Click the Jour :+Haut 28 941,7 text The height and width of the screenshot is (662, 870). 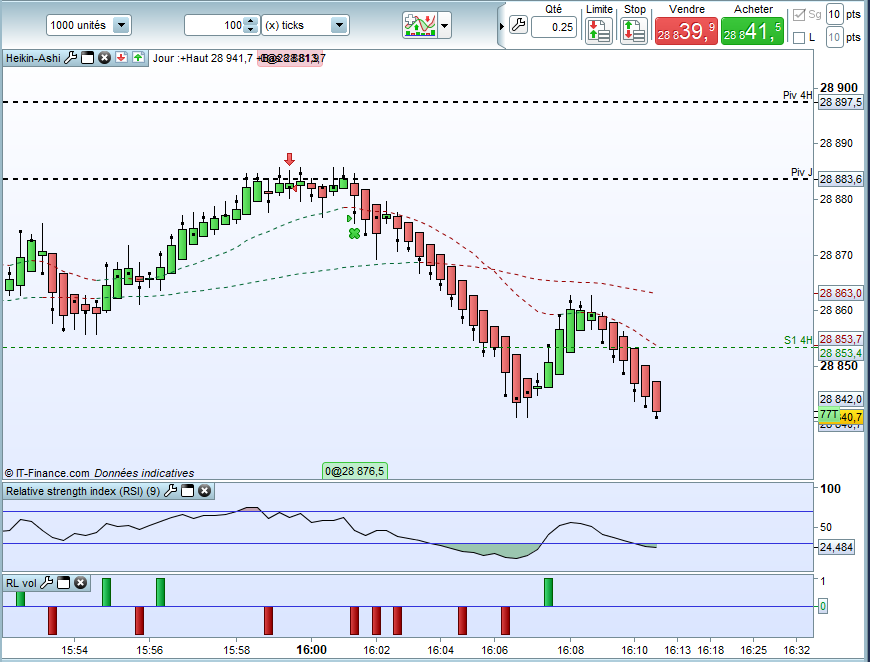click(203, 58)
